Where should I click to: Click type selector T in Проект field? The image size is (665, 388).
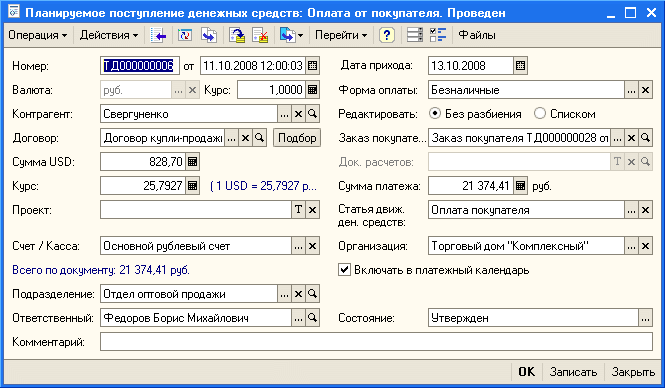(299, 210)
